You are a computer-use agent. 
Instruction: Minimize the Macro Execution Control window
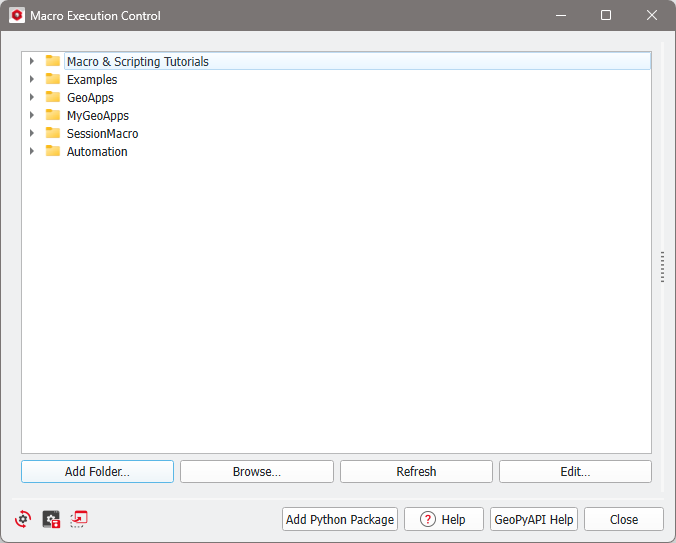click(x=561, y=16)
